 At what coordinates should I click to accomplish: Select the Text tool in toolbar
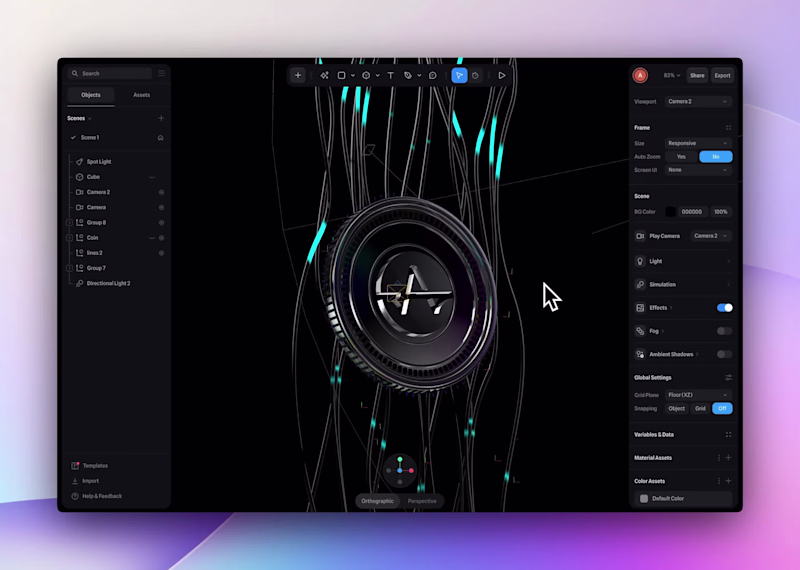[391, 76]
